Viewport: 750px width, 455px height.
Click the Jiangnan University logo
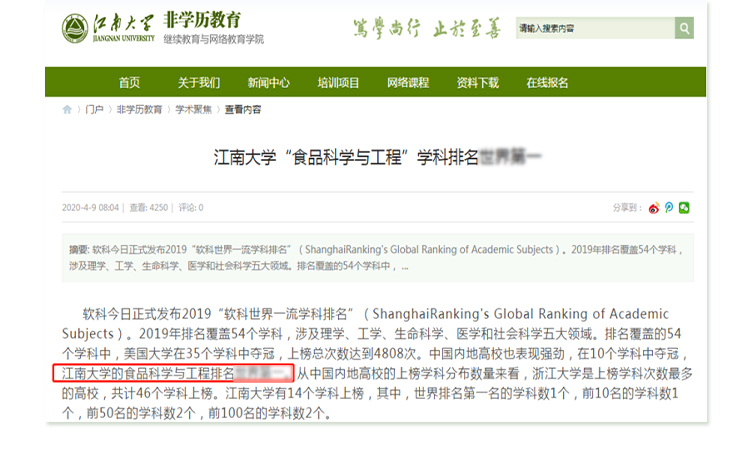point(108,29)
